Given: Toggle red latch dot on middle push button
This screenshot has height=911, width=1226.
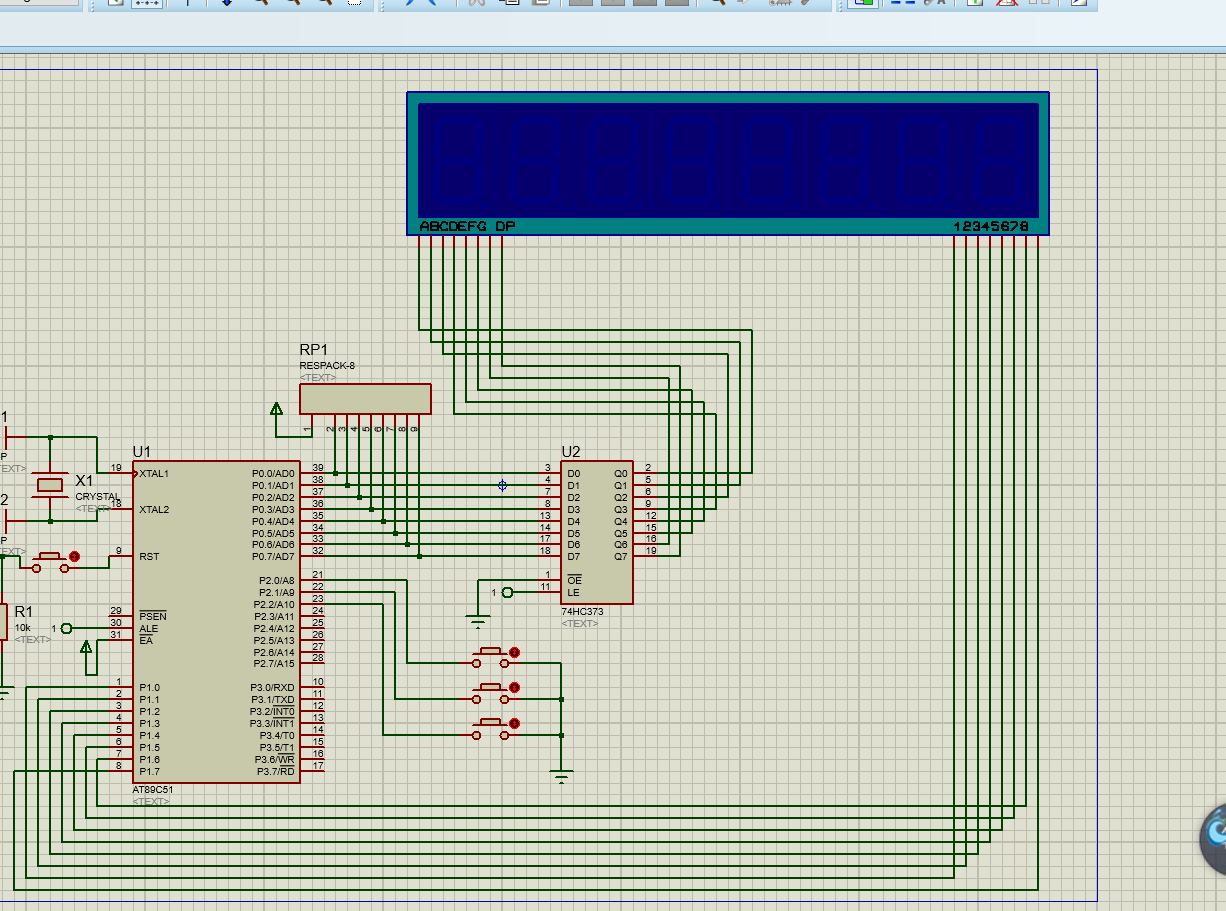Looking at the screenshot, I should click(x=515, y=687).
